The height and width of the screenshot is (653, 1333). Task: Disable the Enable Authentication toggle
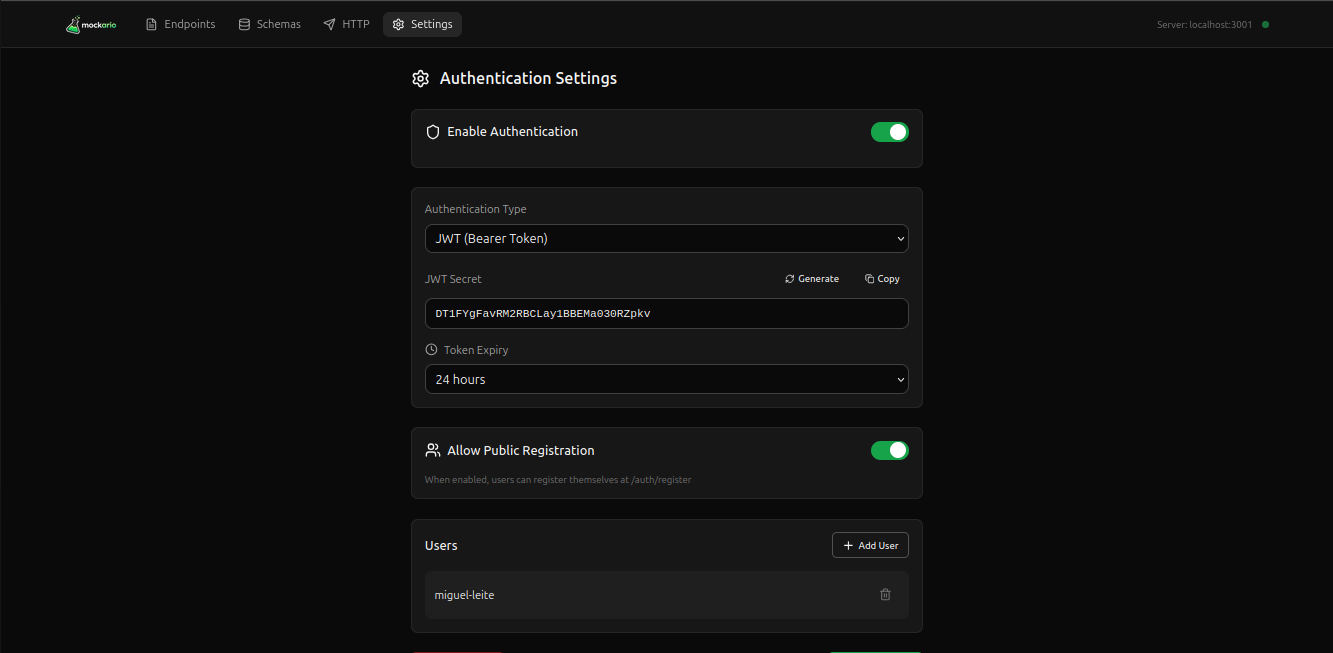pos(889,132)
